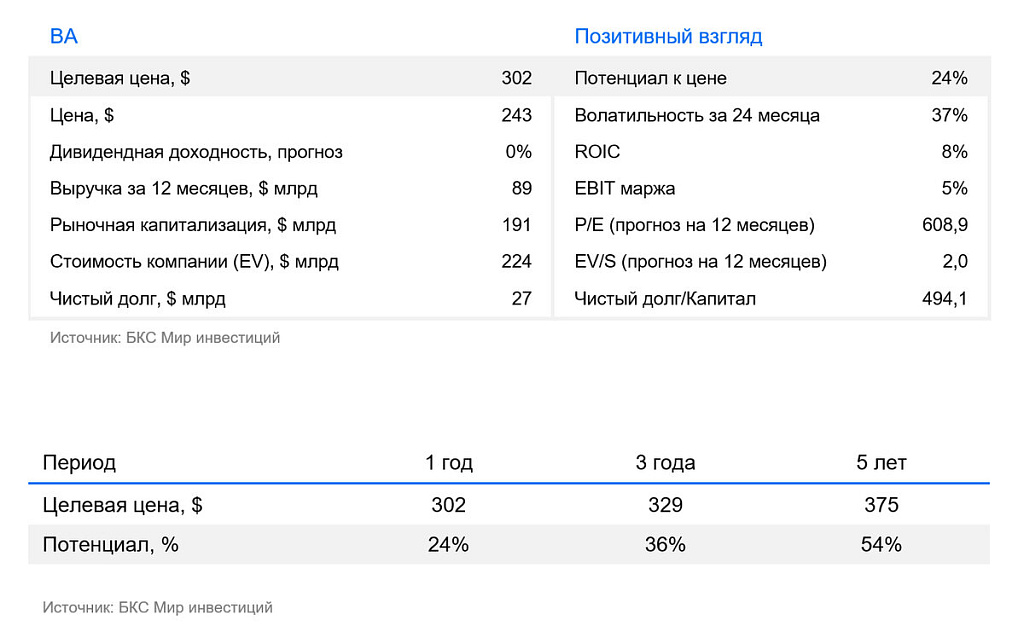Click the 5-year target price 375
The image size is (1024, 638).
point(881,505)
